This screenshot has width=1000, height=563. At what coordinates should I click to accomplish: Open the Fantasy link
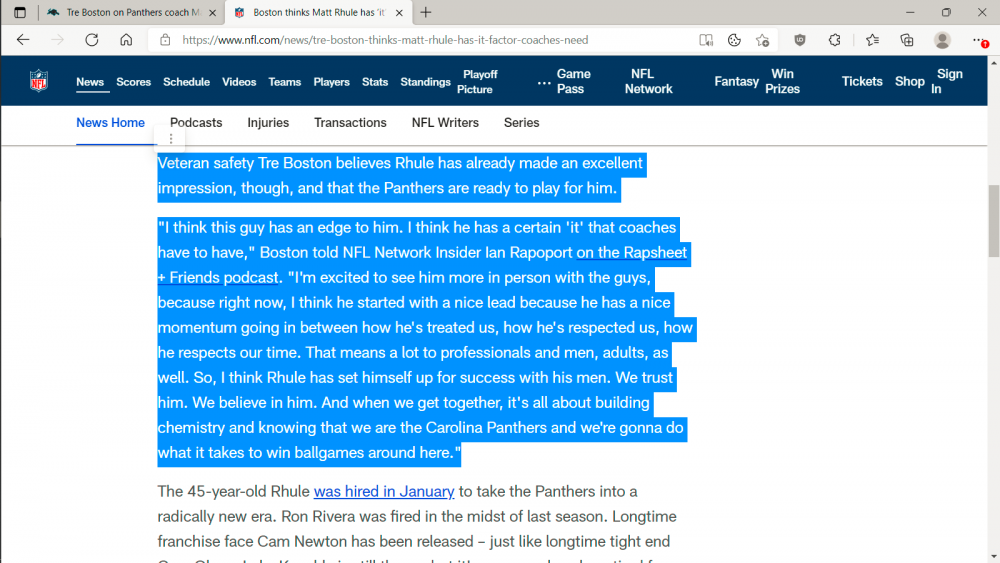(x=737, y=82)
